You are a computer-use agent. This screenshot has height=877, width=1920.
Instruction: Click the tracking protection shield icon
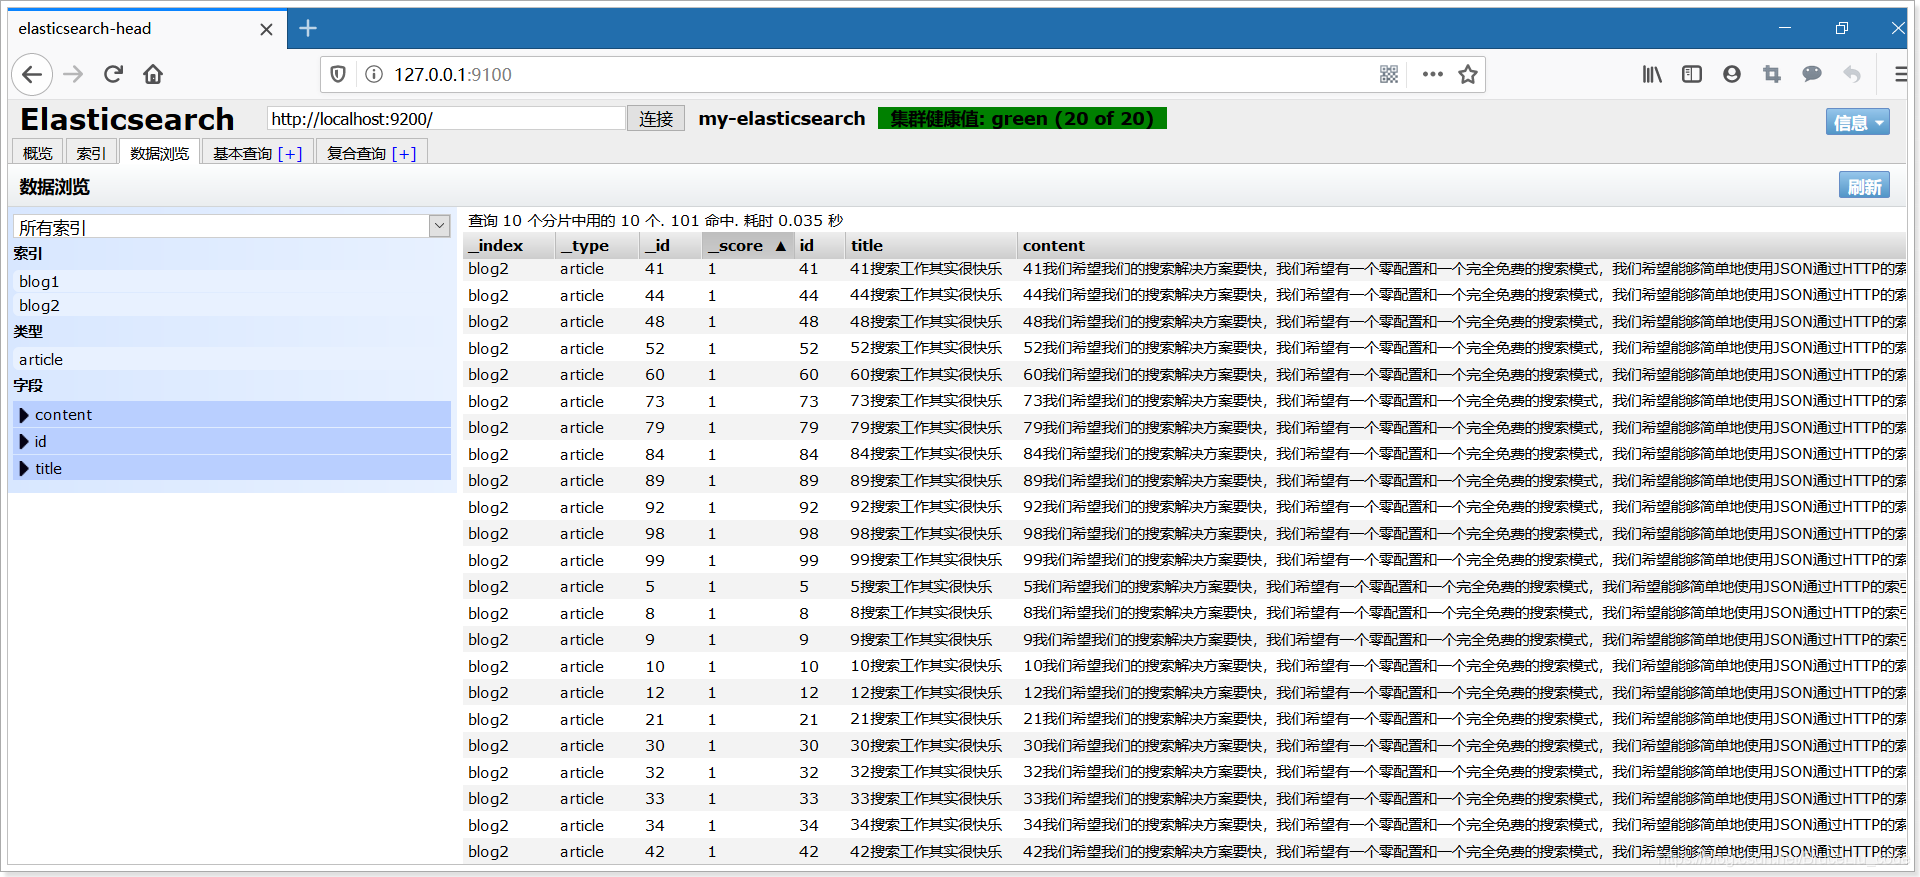pos(338,74)
